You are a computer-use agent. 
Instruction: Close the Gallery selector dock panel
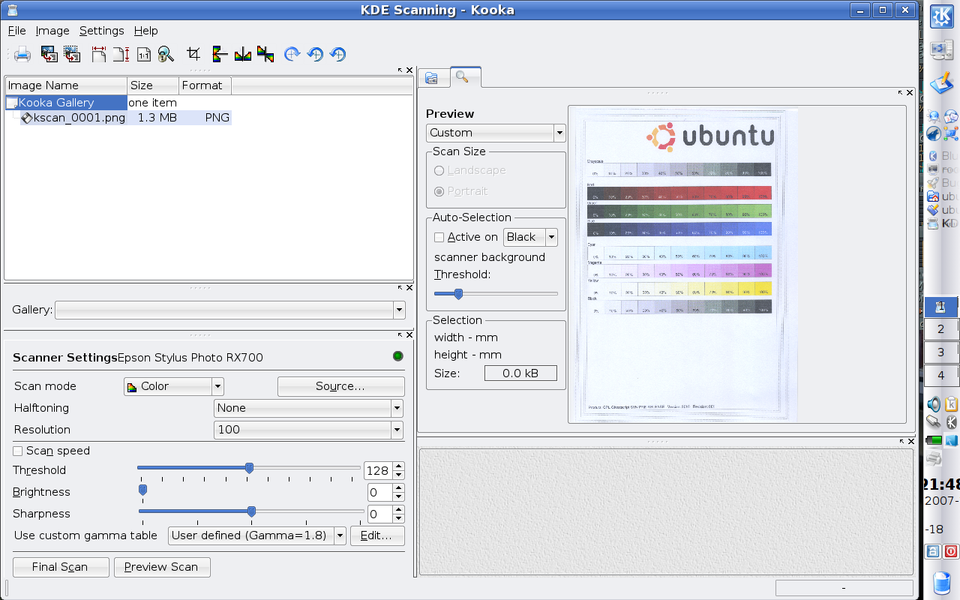tap(410, 288)
